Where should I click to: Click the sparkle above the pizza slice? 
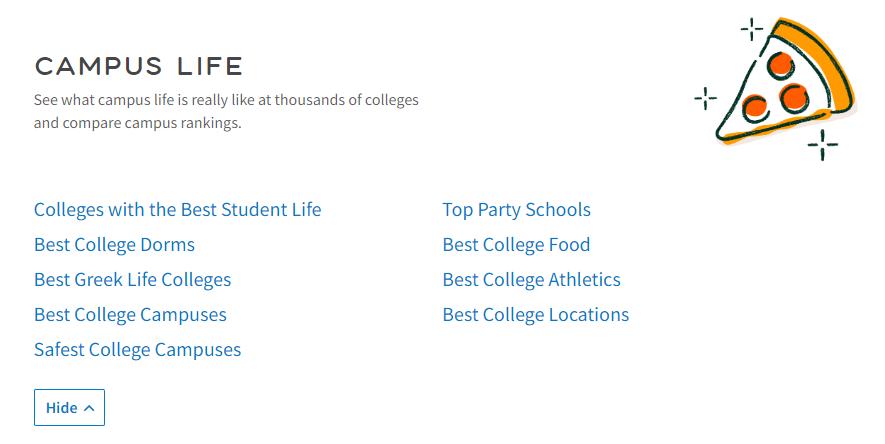(752, 29)
